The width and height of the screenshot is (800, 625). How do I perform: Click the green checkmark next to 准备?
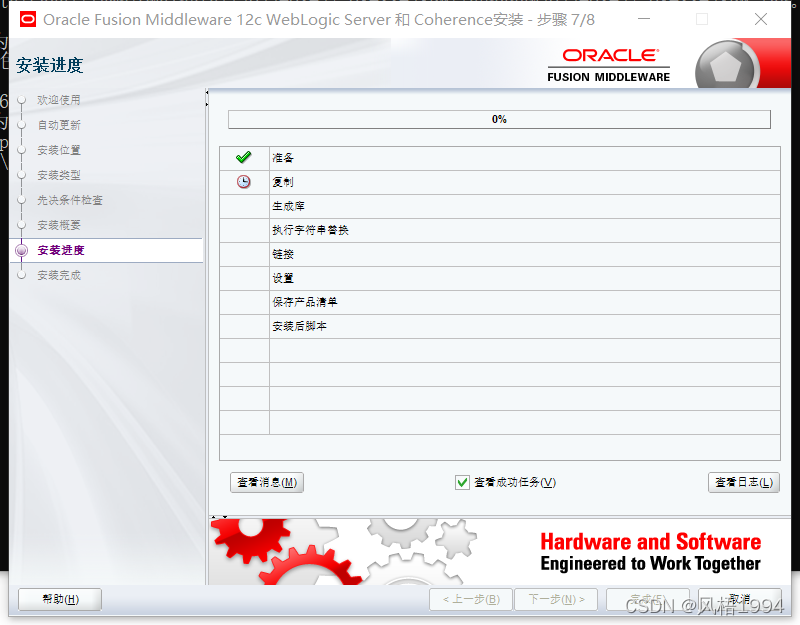(244, 157)
